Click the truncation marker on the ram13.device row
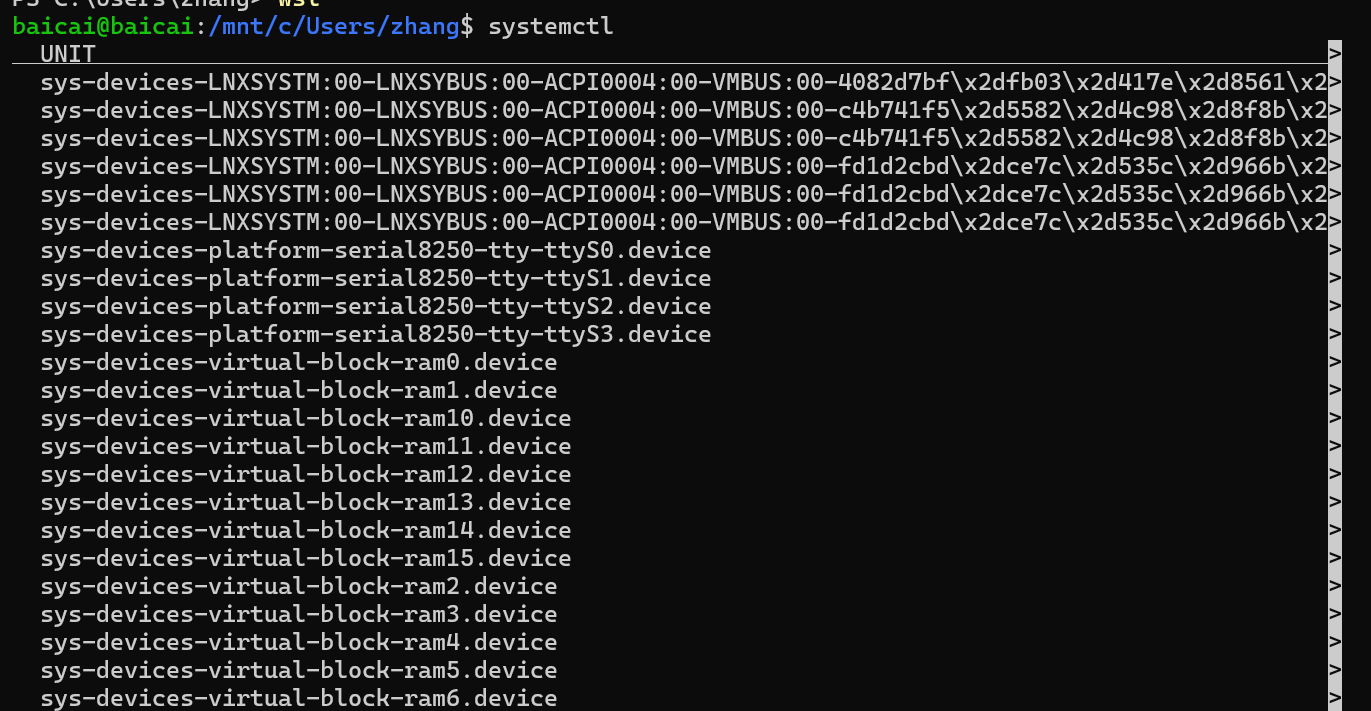 (1335, 503)
